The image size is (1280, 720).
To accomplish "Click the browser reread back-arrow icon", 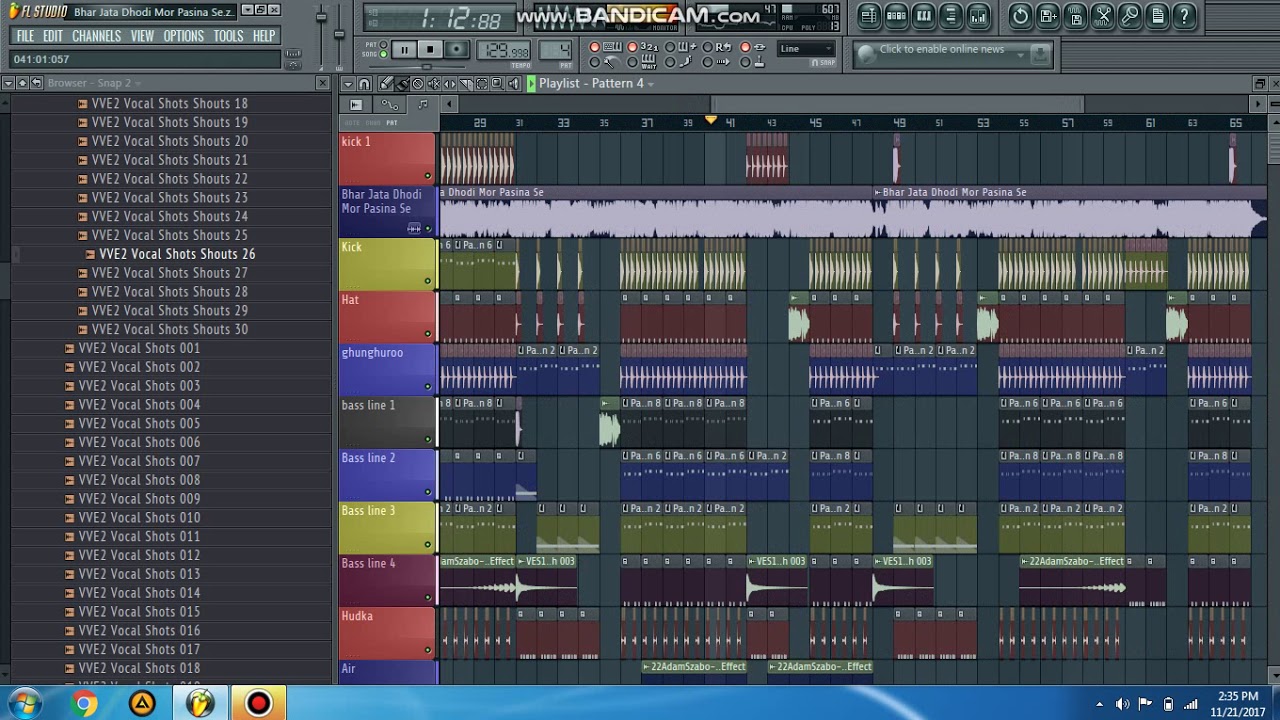I will click(x=36, y=83).
